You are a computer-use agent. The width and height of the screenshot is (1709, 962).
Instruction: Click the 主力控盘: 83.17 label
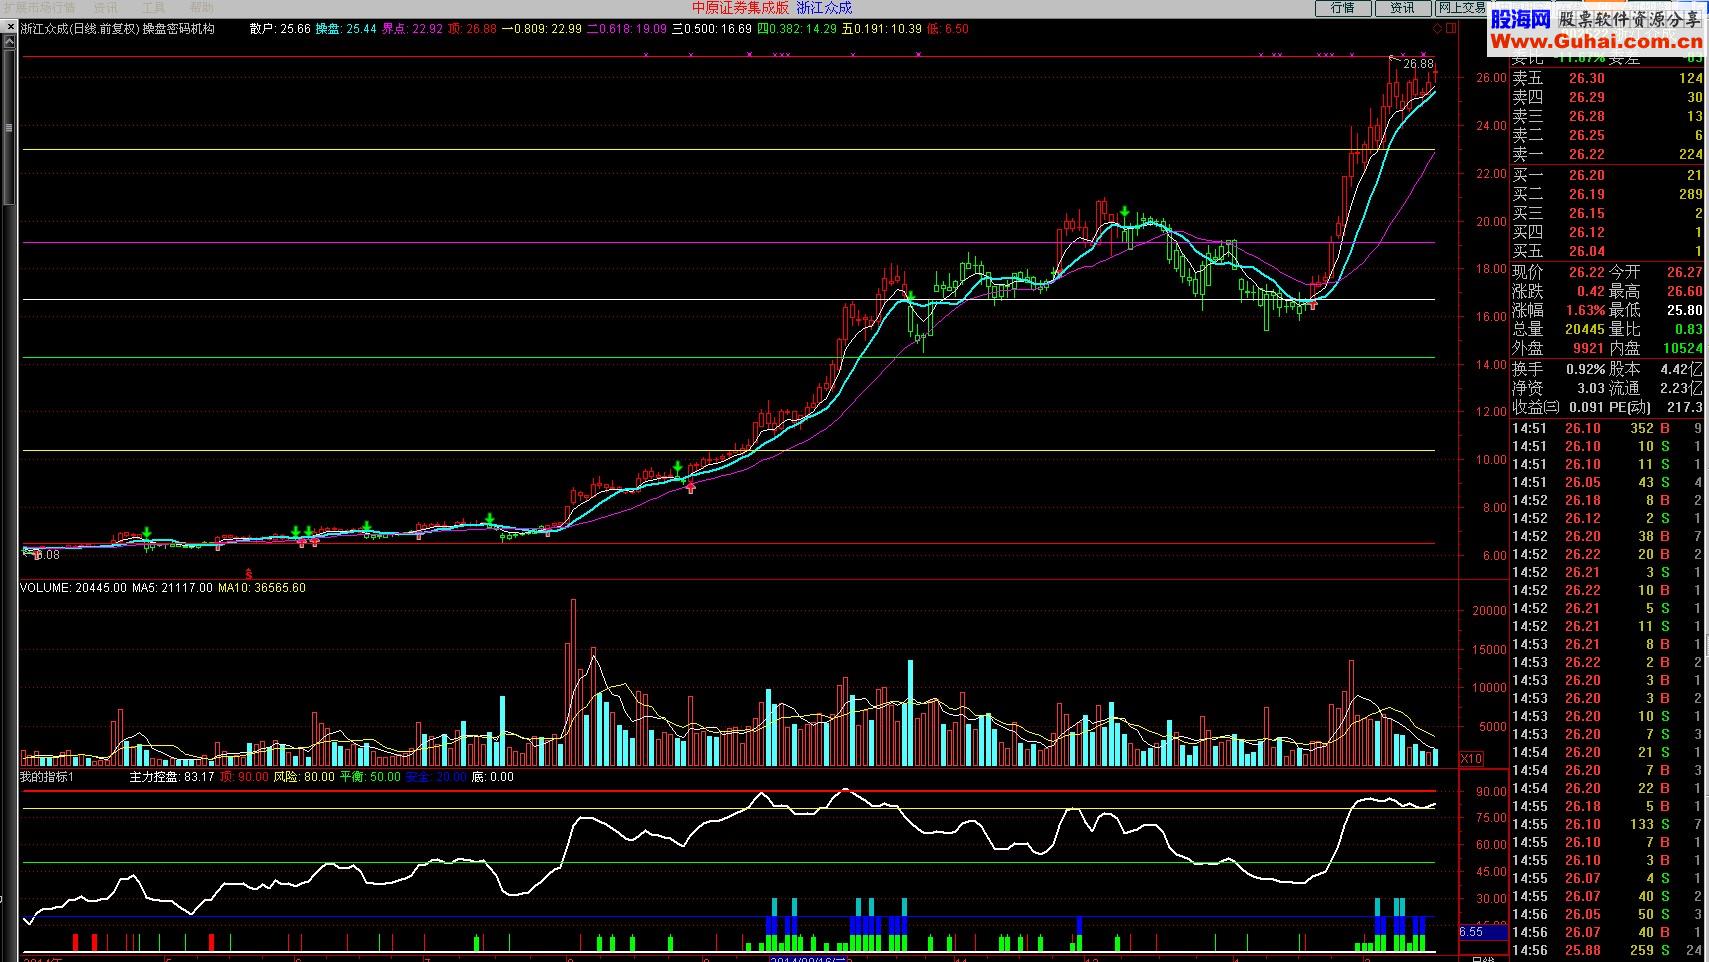coord(172,777)
